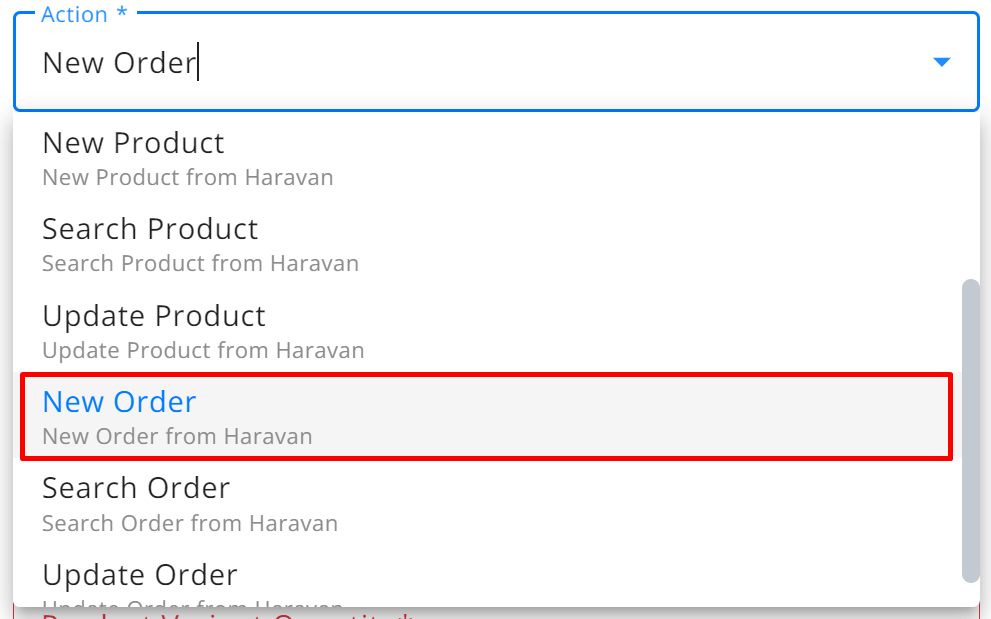
Task: Click the 'New Product from Haravan' description
Action: point(188,178)
